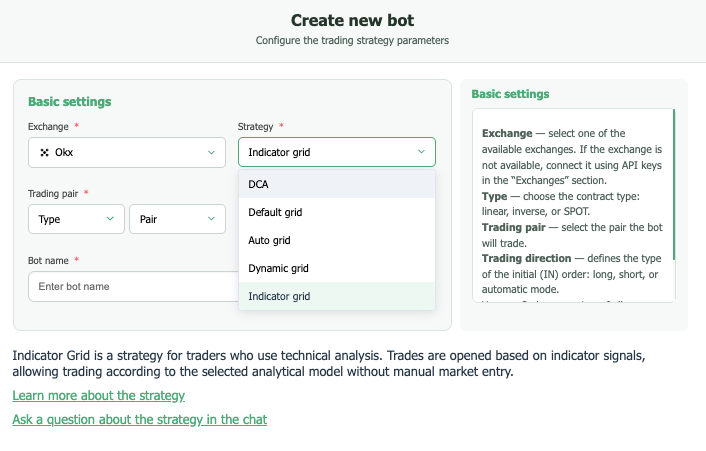Click the Pair field chevron arrow

point(211,219)
